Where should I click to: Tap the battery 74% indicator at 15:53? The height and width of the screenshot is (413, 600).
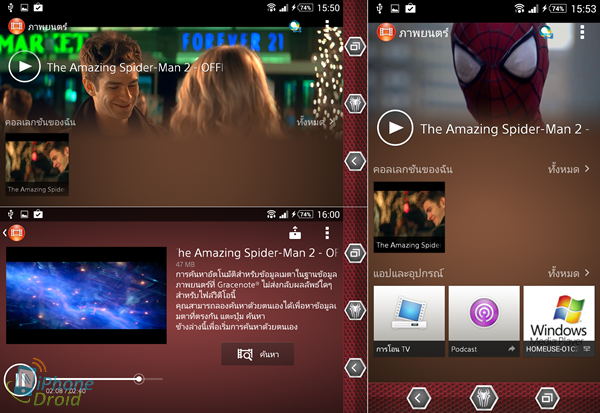coord(558,8)
